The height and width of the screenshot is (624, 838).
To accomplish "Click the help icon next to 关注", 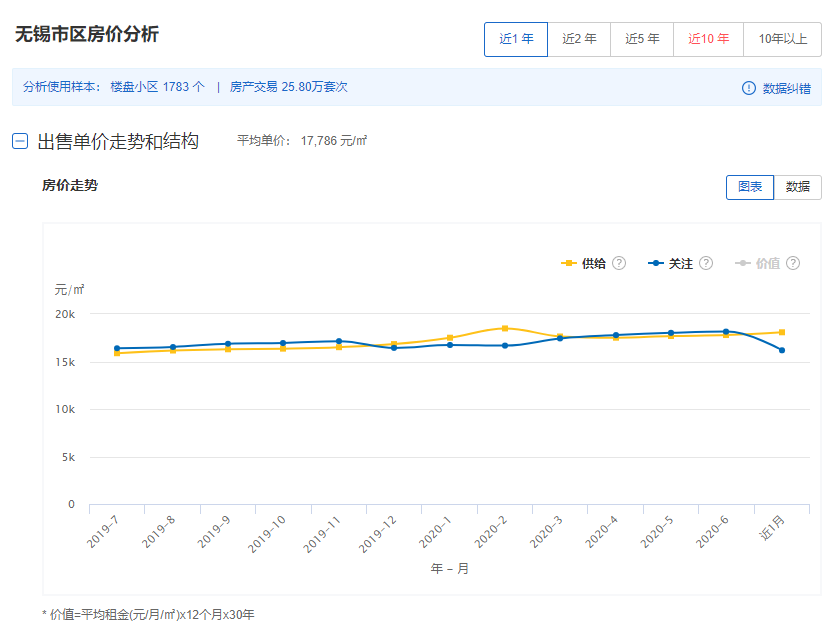I will point(706,263).
